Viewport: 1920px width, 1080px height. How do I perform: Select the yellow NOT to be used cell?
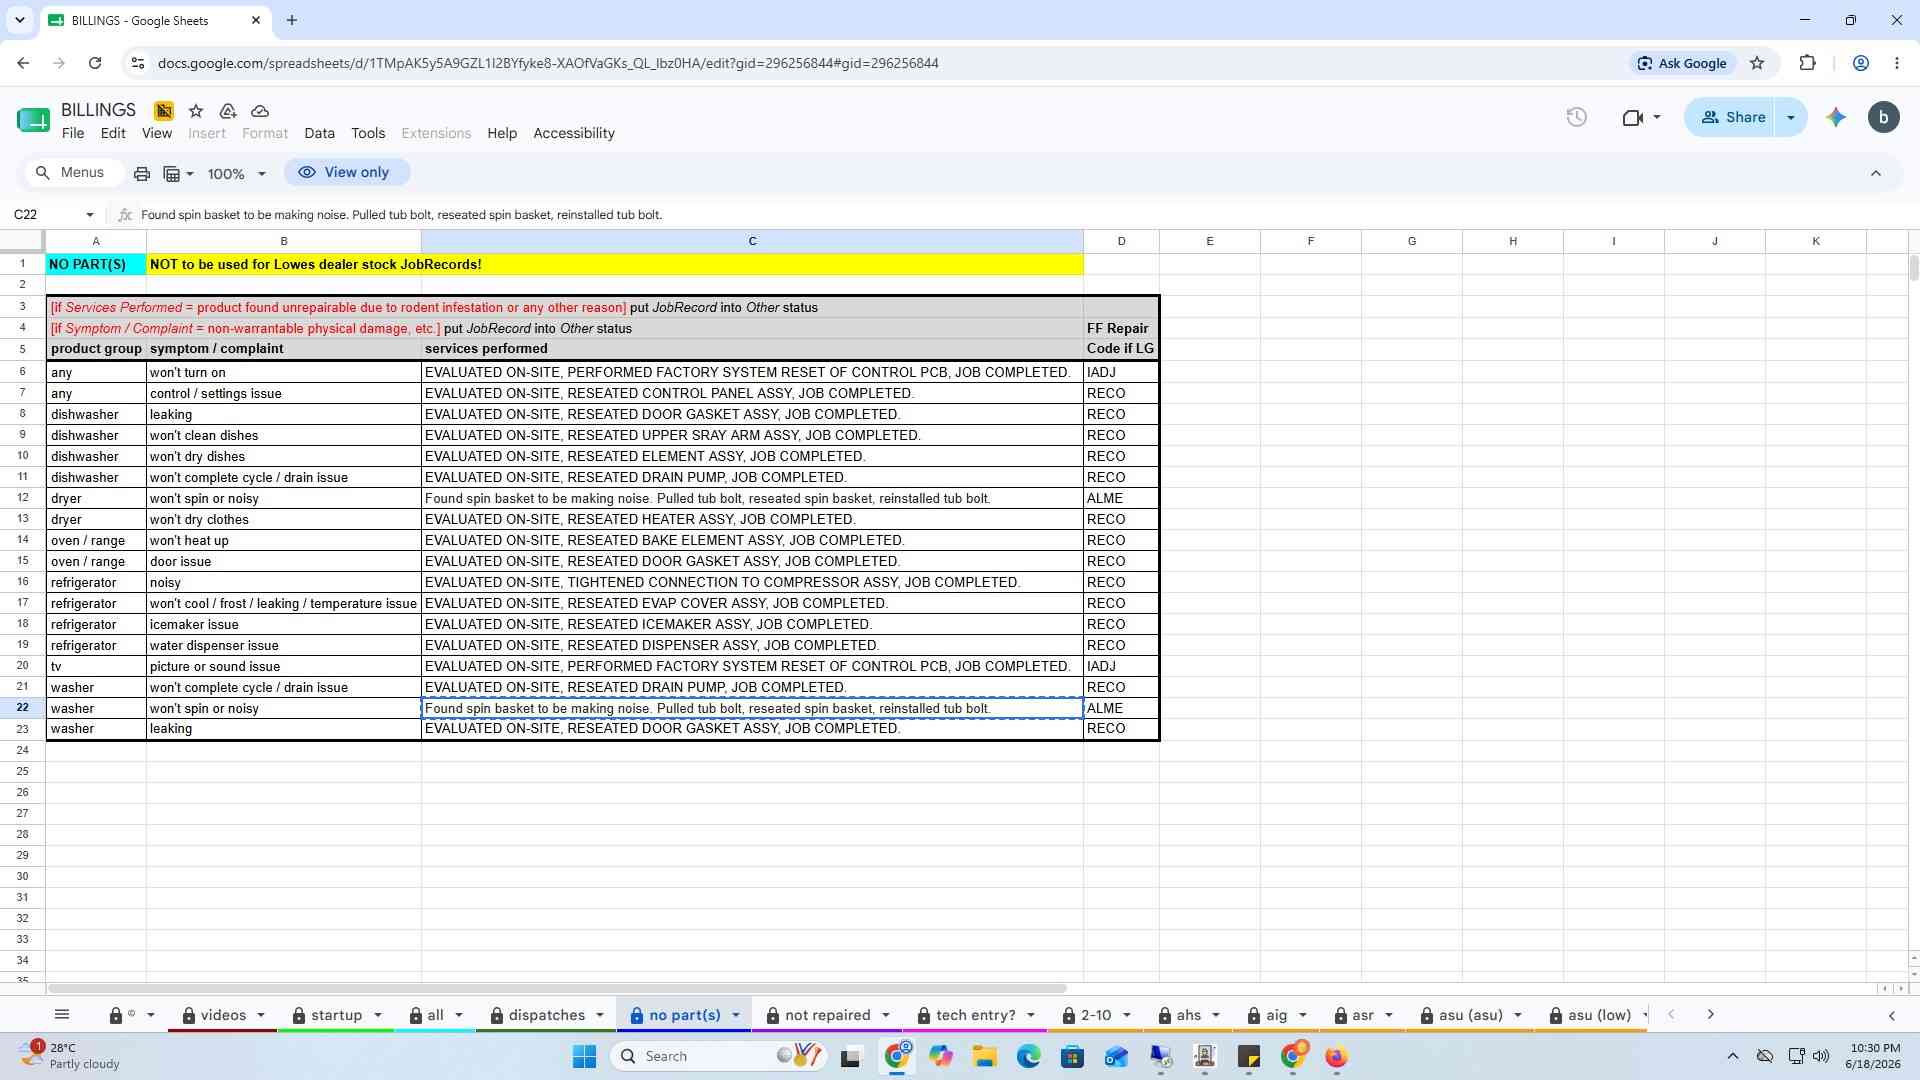coord(614,264)
